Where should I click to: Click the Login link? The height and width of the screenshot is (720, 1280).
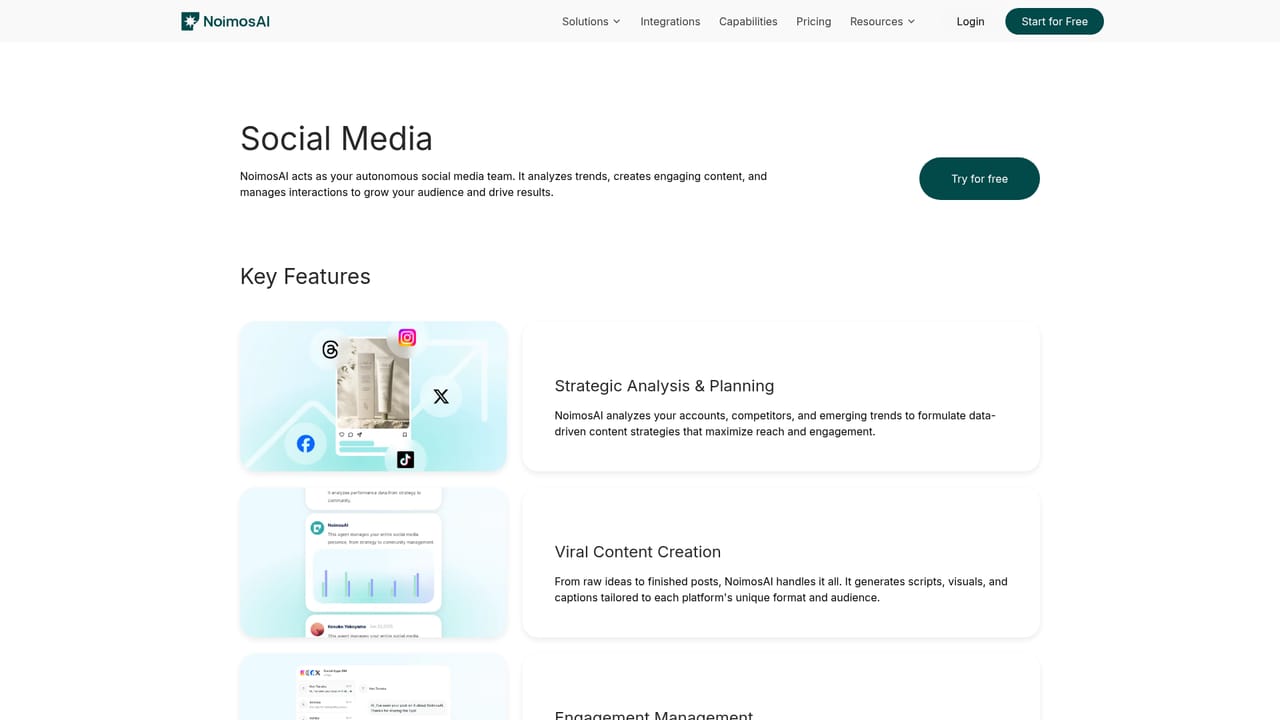pos(970,21)
